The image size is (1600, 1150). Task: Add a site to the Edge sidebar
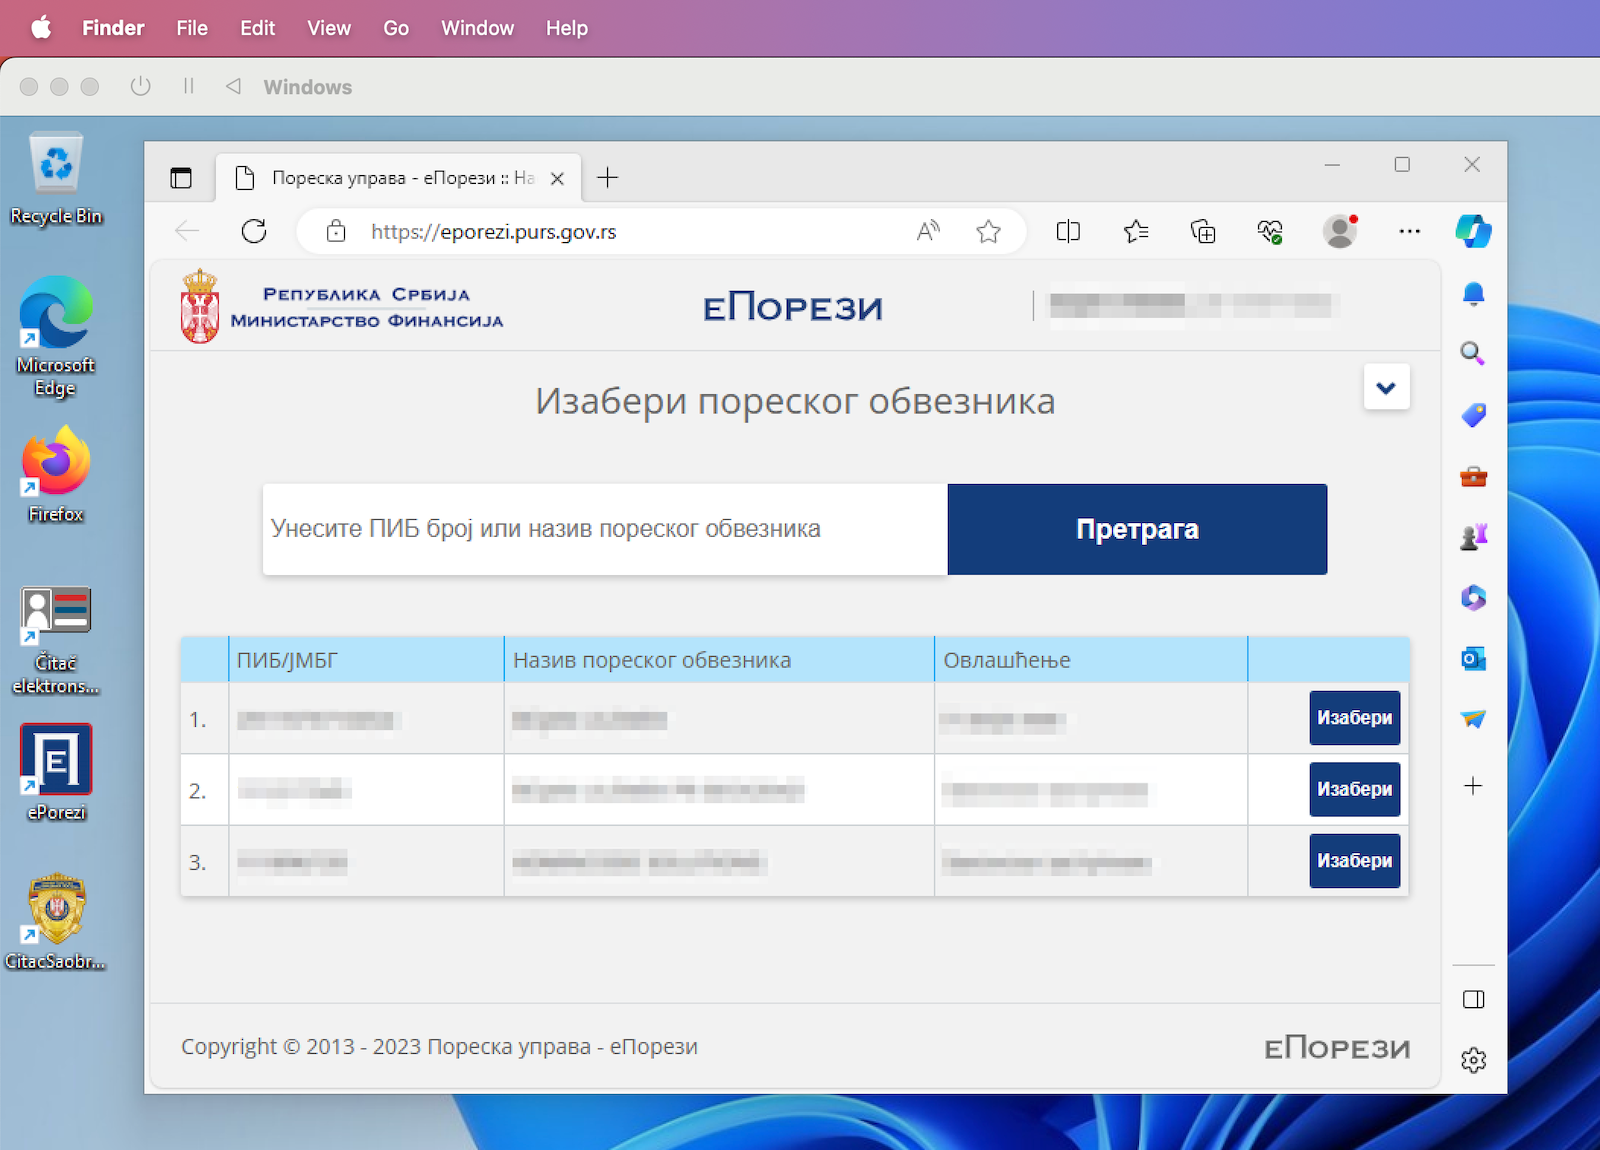pyautogui.click(x=1473, y=786)
